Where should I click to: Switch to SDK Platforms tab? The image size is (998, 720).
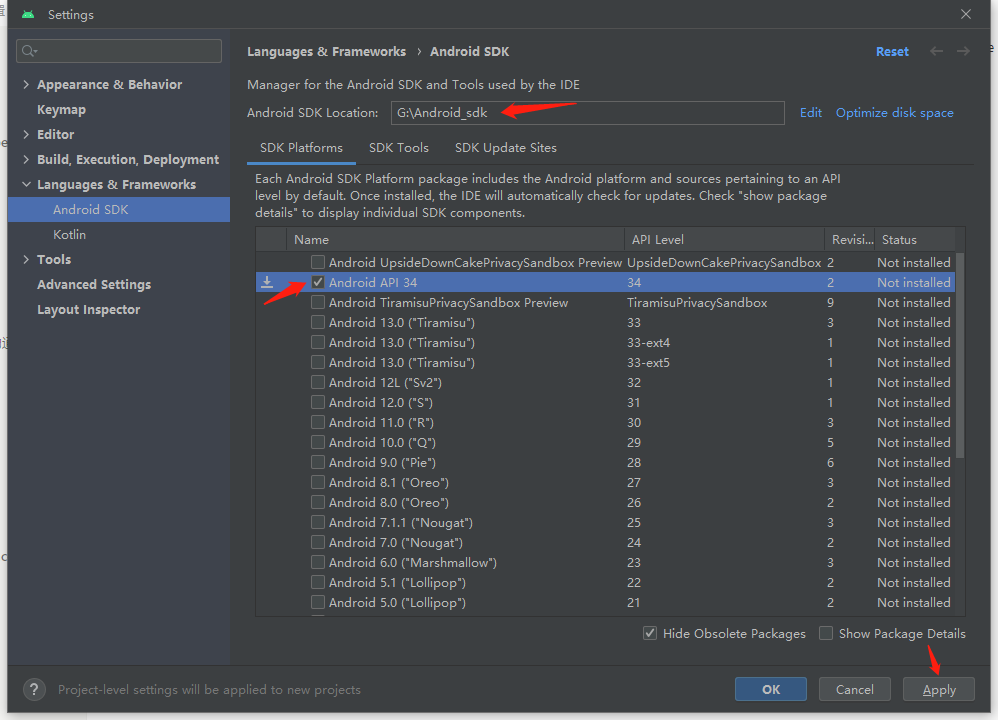[x=301, y=148]
